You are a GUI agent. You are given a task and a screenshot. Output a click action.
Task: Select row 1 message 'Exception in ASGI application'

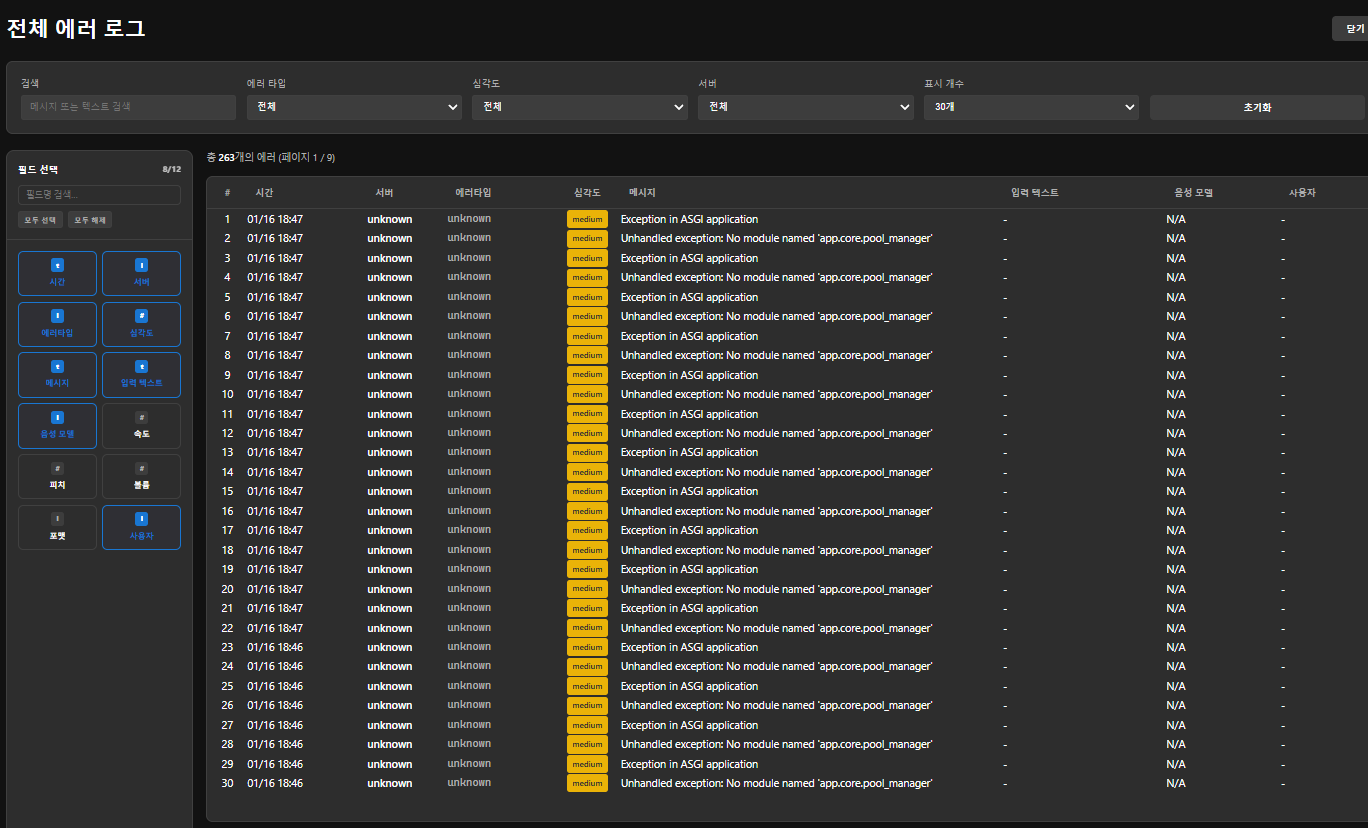click(x=689, y=219)
